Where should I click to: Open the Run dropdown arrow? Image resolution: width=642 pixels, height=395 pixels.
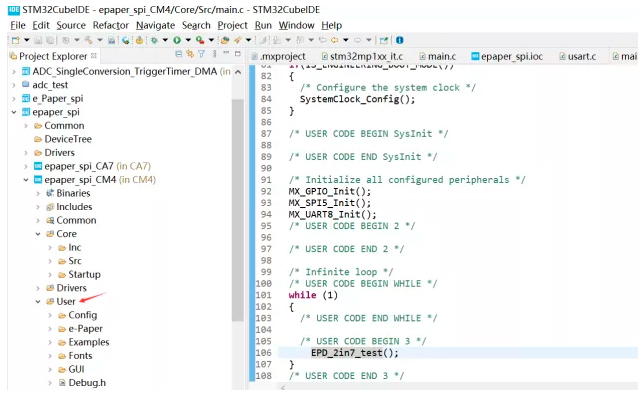tap(188, 40)
